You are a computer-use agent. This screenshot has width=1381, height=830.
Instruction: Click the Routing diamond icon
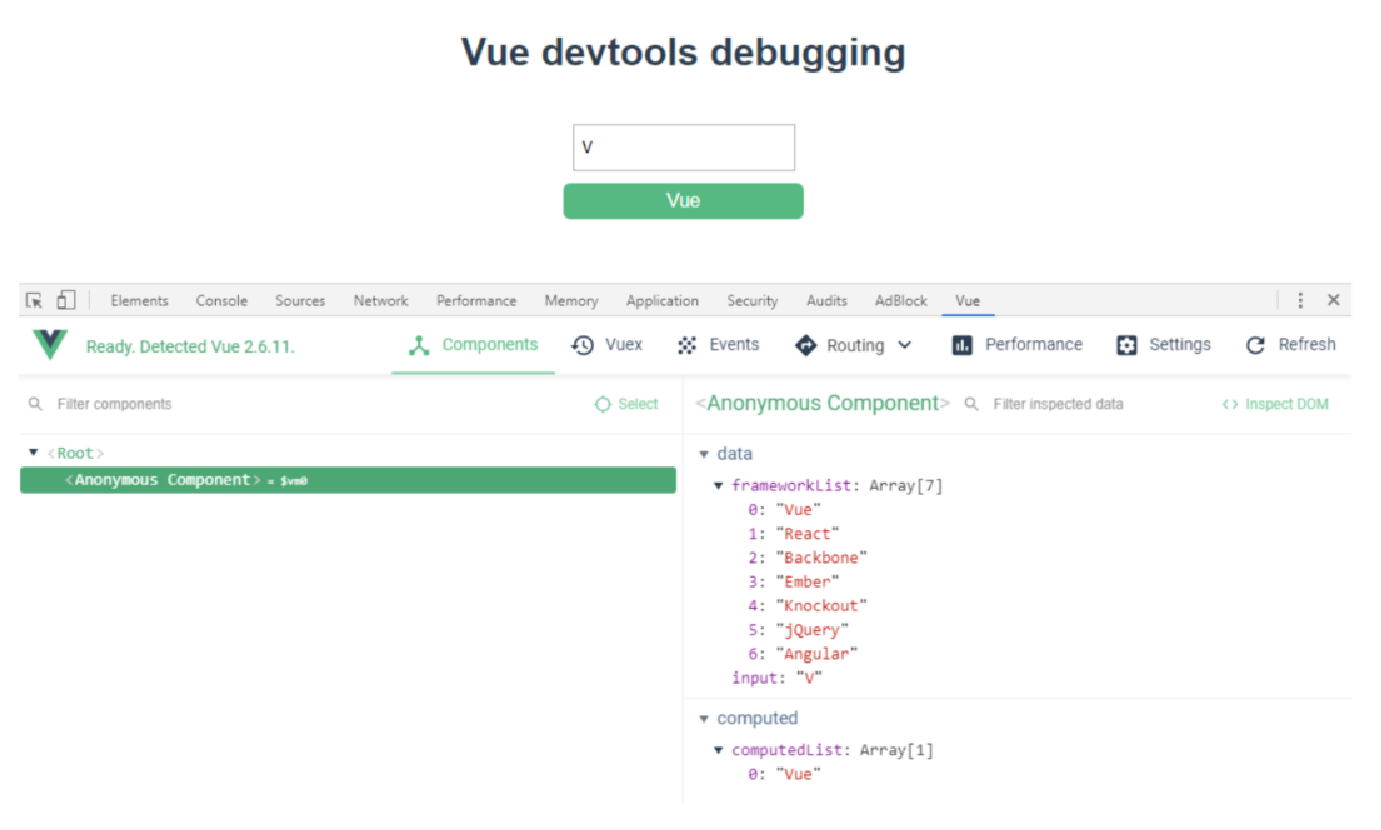[x=805, y=345]
